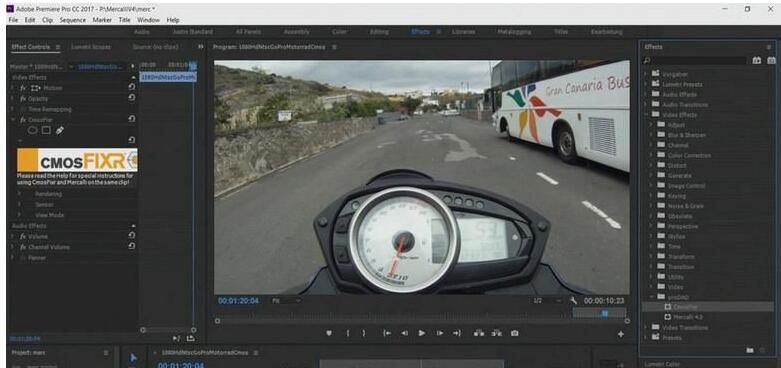Reset the Volume audio effect
The height and width of the screenshot is (368, 781).
click(131, 236)
